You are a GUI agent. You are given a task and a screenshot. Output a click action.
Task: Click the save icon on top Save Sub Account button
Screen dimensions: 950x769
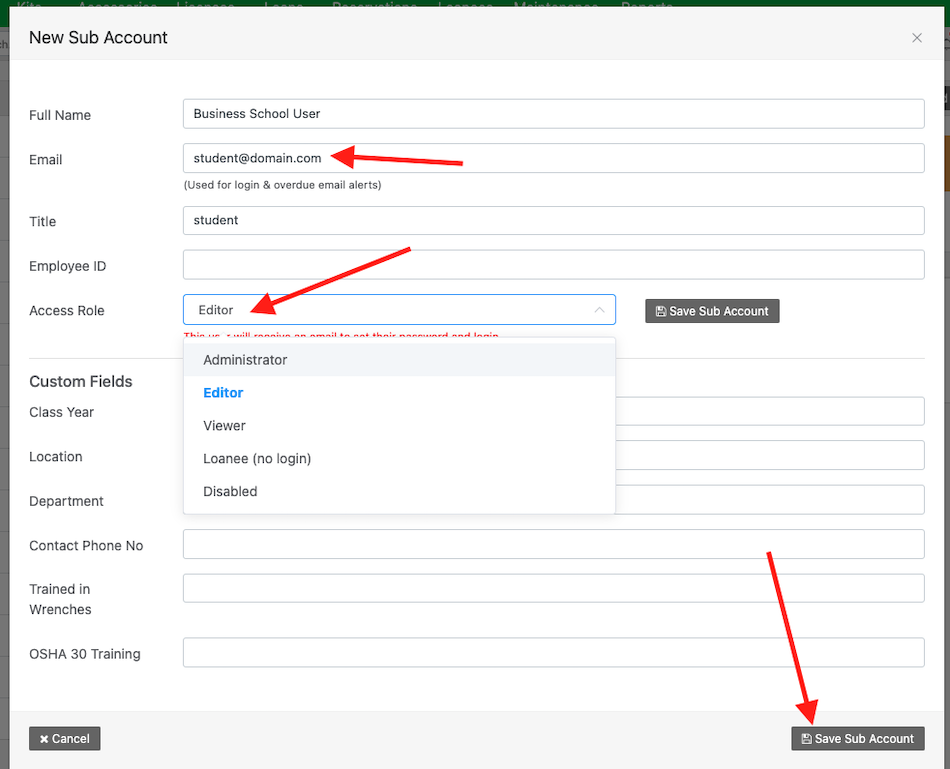coord(661,311)
